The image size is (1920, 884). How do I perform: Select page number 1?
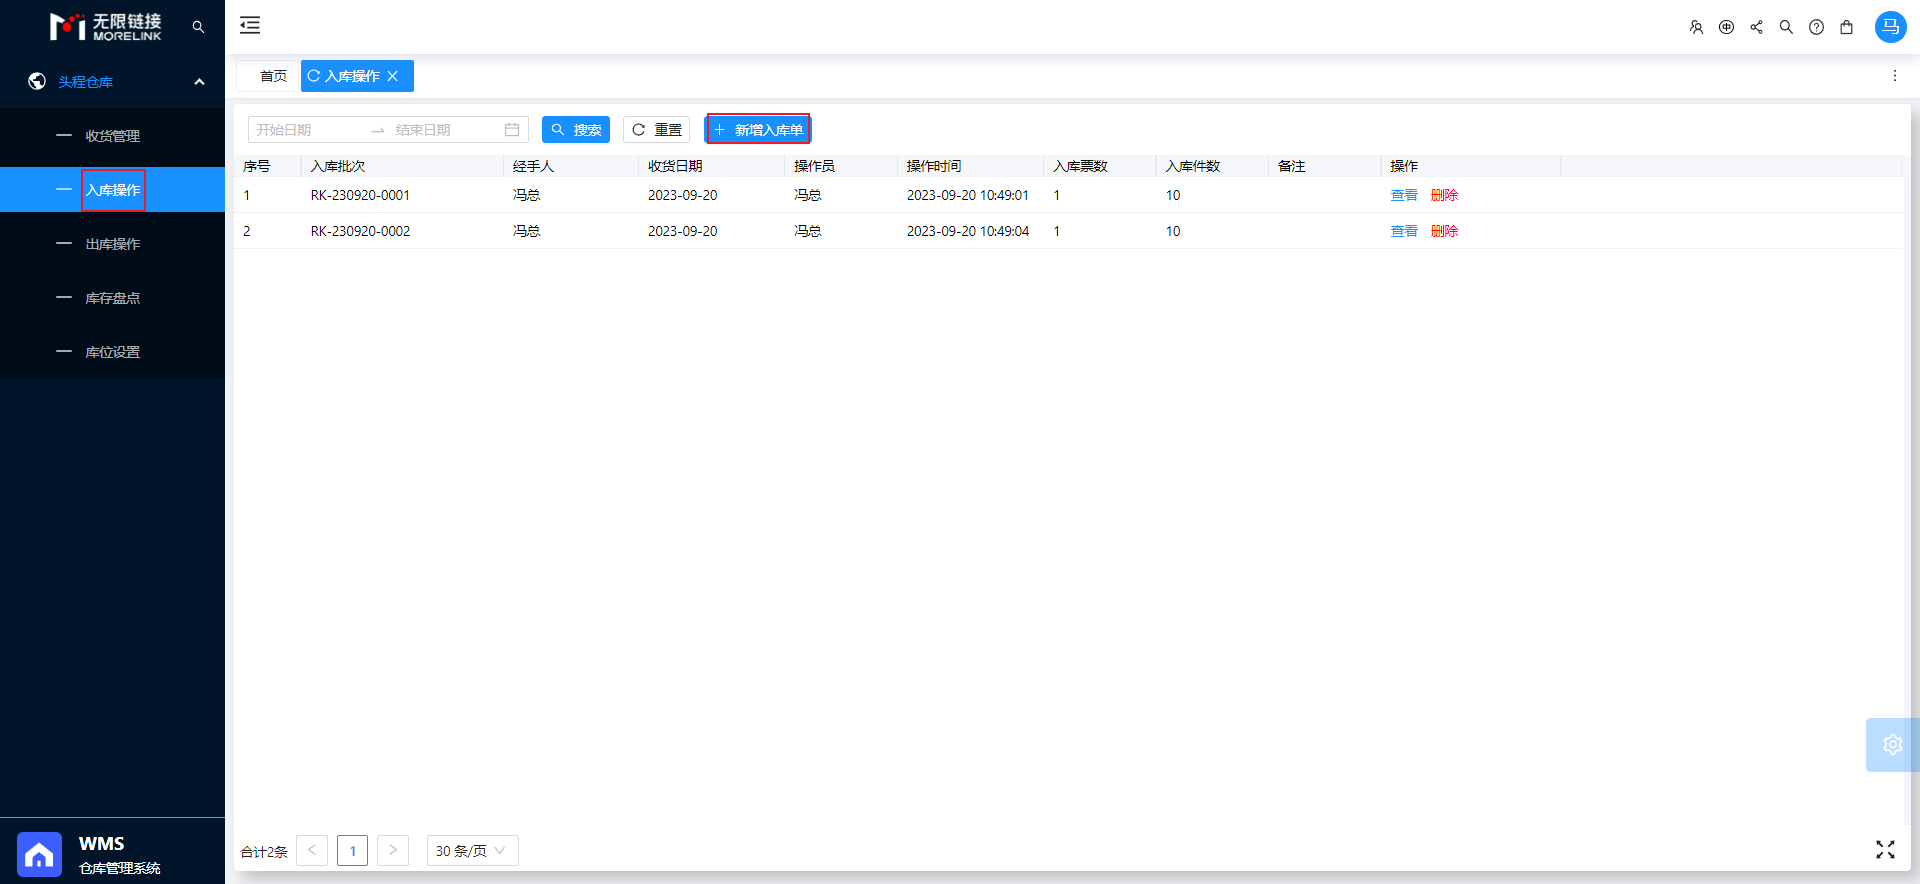[352, 851]
